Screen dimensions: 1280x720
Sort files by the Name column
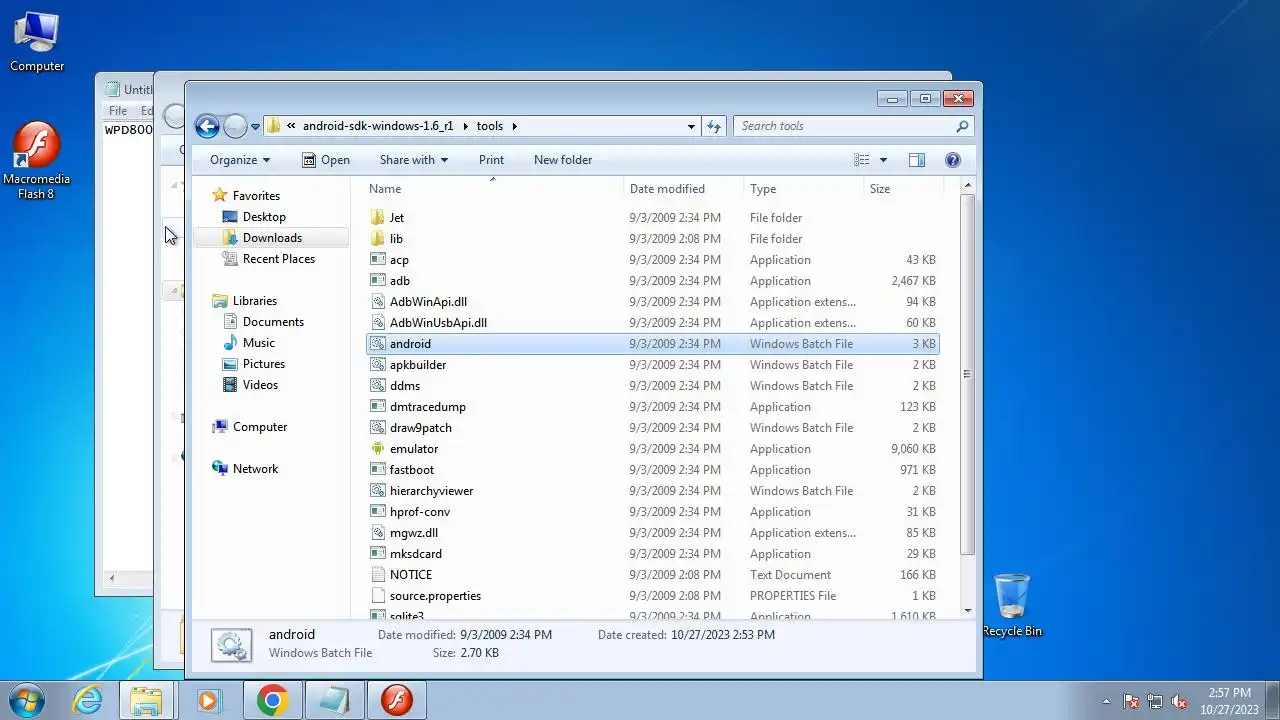tap(493, 189)
